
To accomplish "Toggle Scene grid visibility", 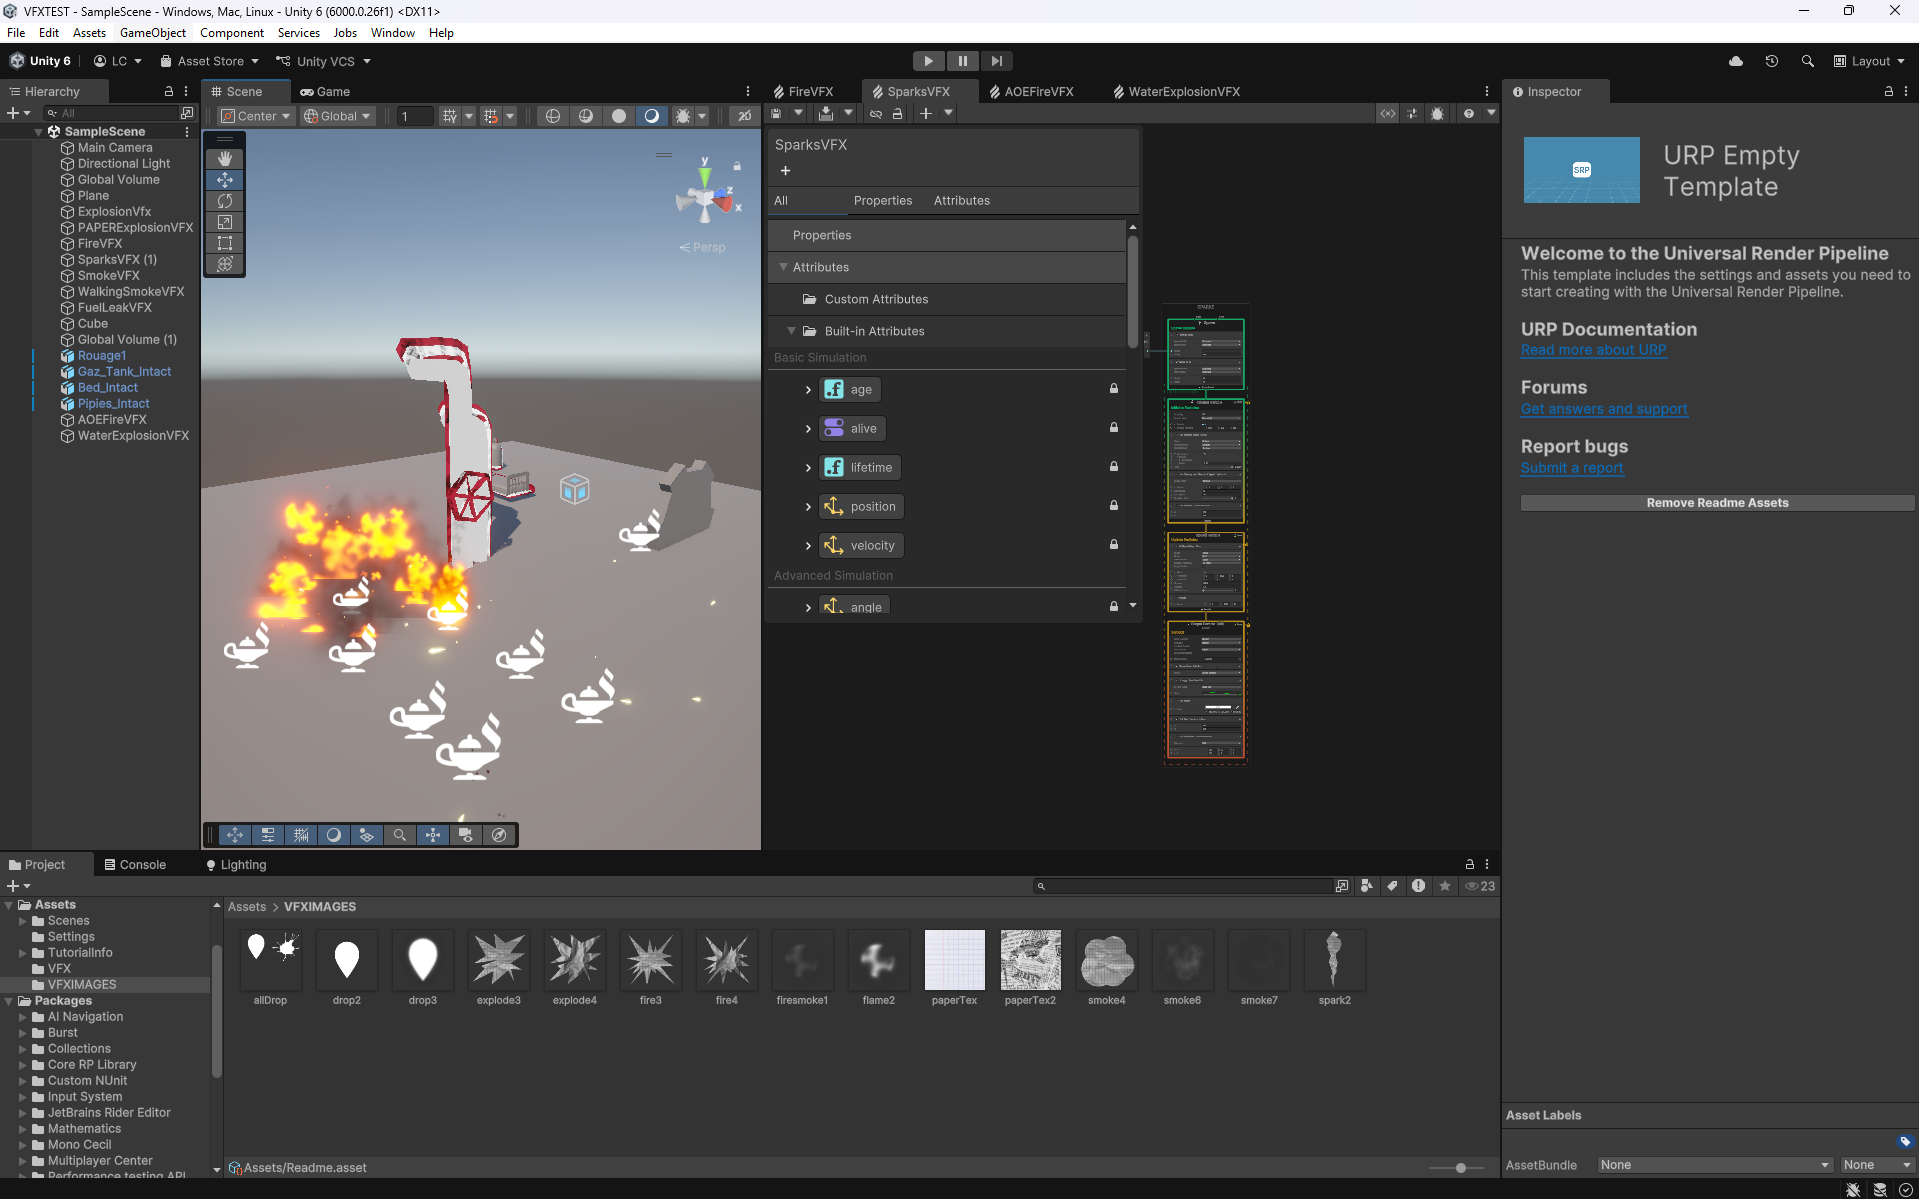I will 450,116.
